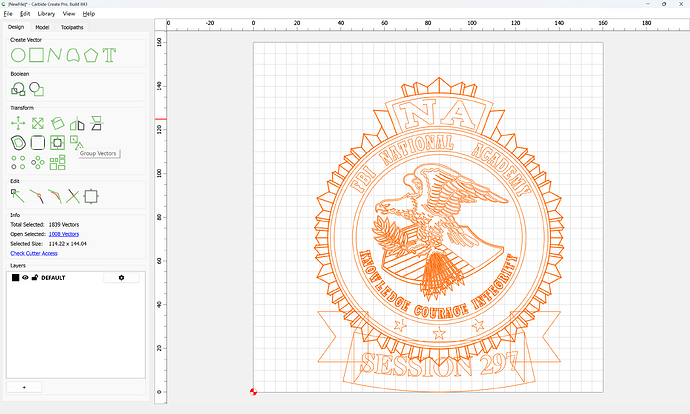Open the Circular Array tool

[x=38, y=162]
